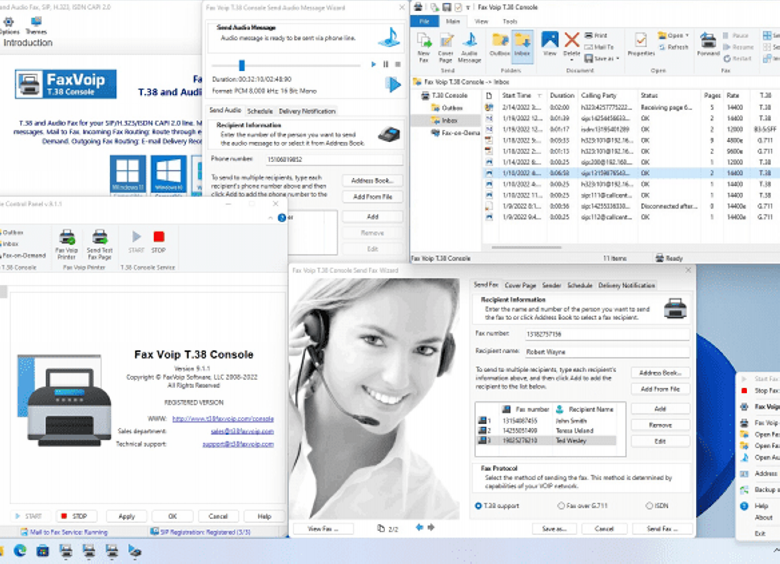Click large blue play arrow icon
This screenshot has height=564, width=780.
[393, 85]
